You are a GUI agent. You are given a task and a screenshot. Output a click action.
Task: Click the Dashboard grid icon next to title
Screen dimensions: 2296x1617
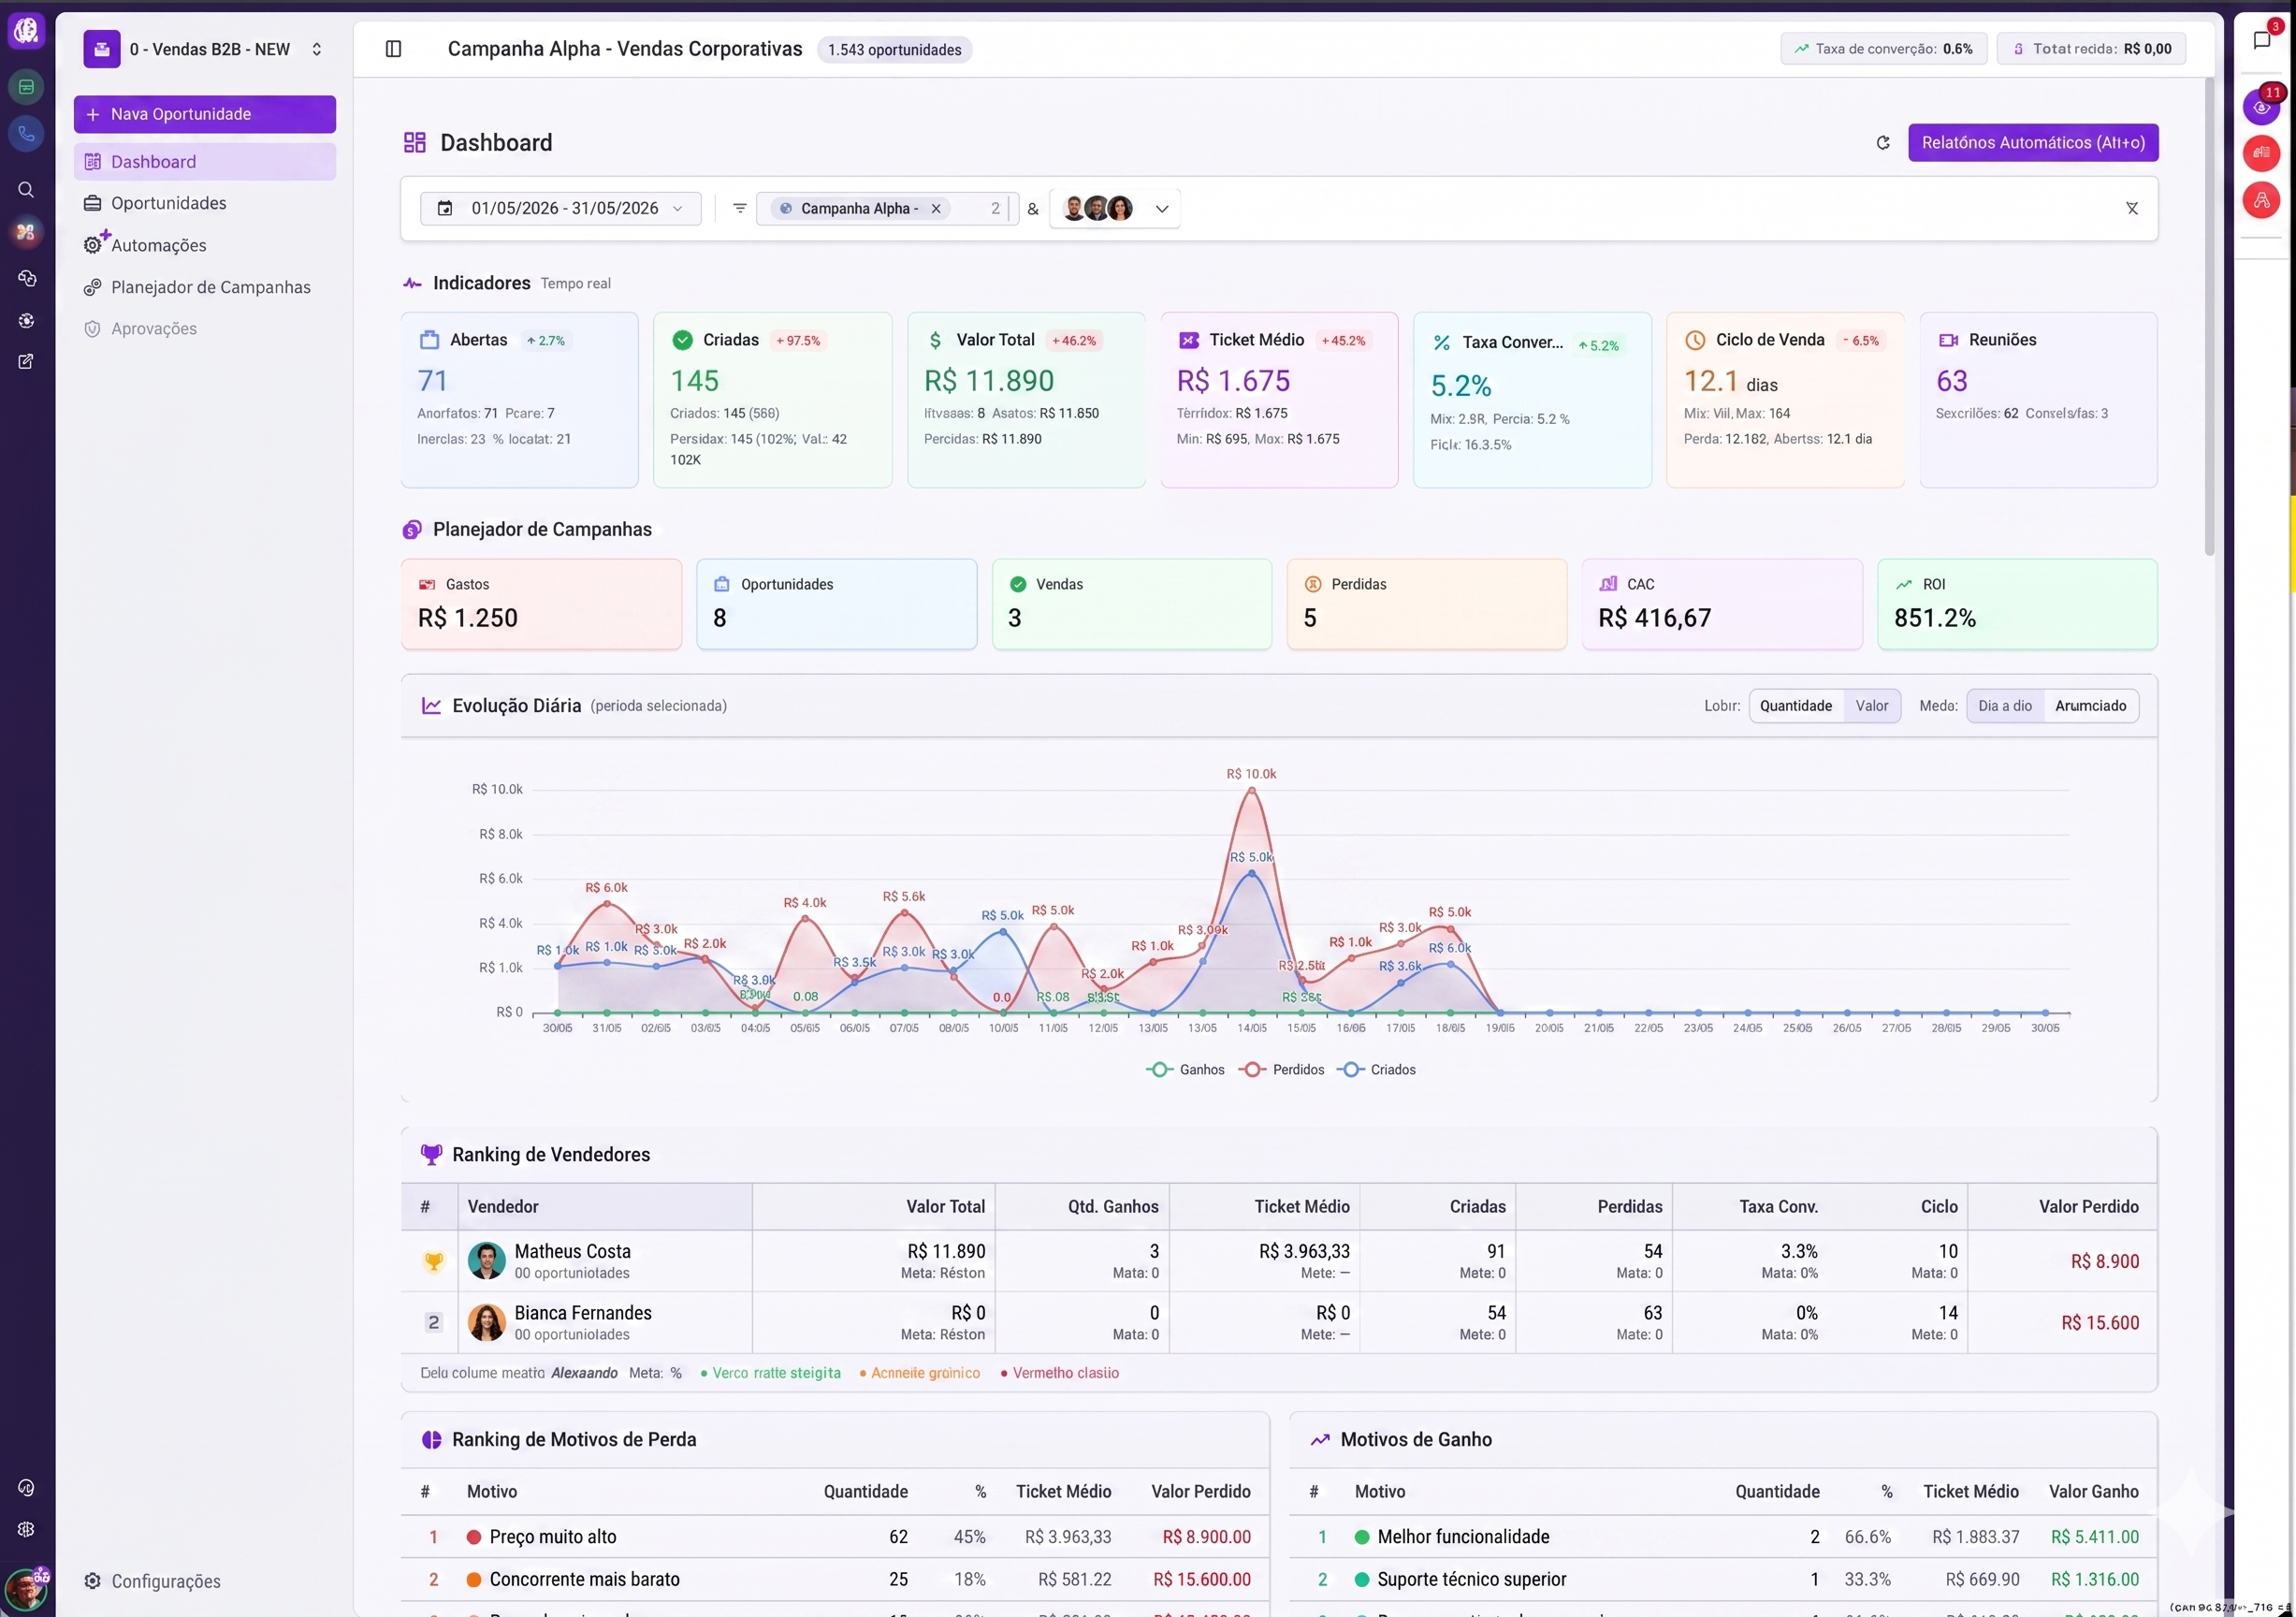click(x=415, y=143)
